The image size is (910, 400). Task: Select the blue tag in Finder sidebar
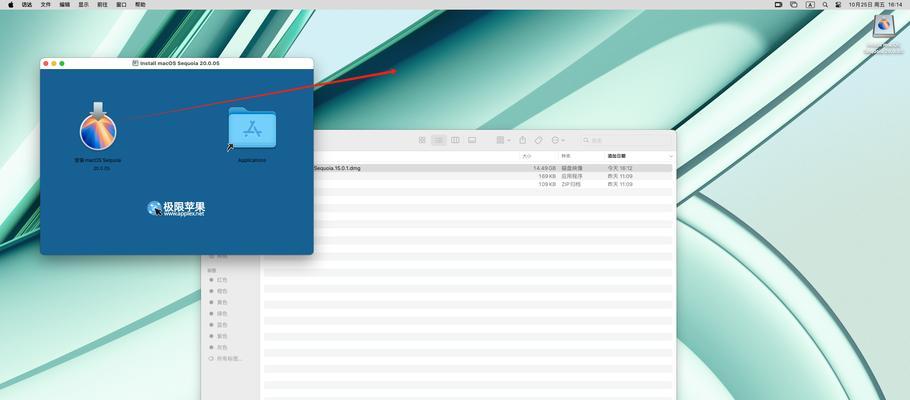pyautogui.click(x=219, y=325)
